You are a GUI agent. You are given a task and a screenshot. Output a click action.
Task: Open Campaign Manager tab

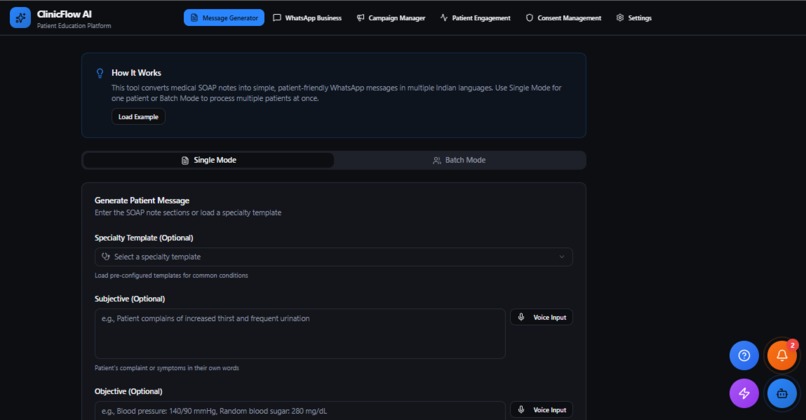point(391,17)
